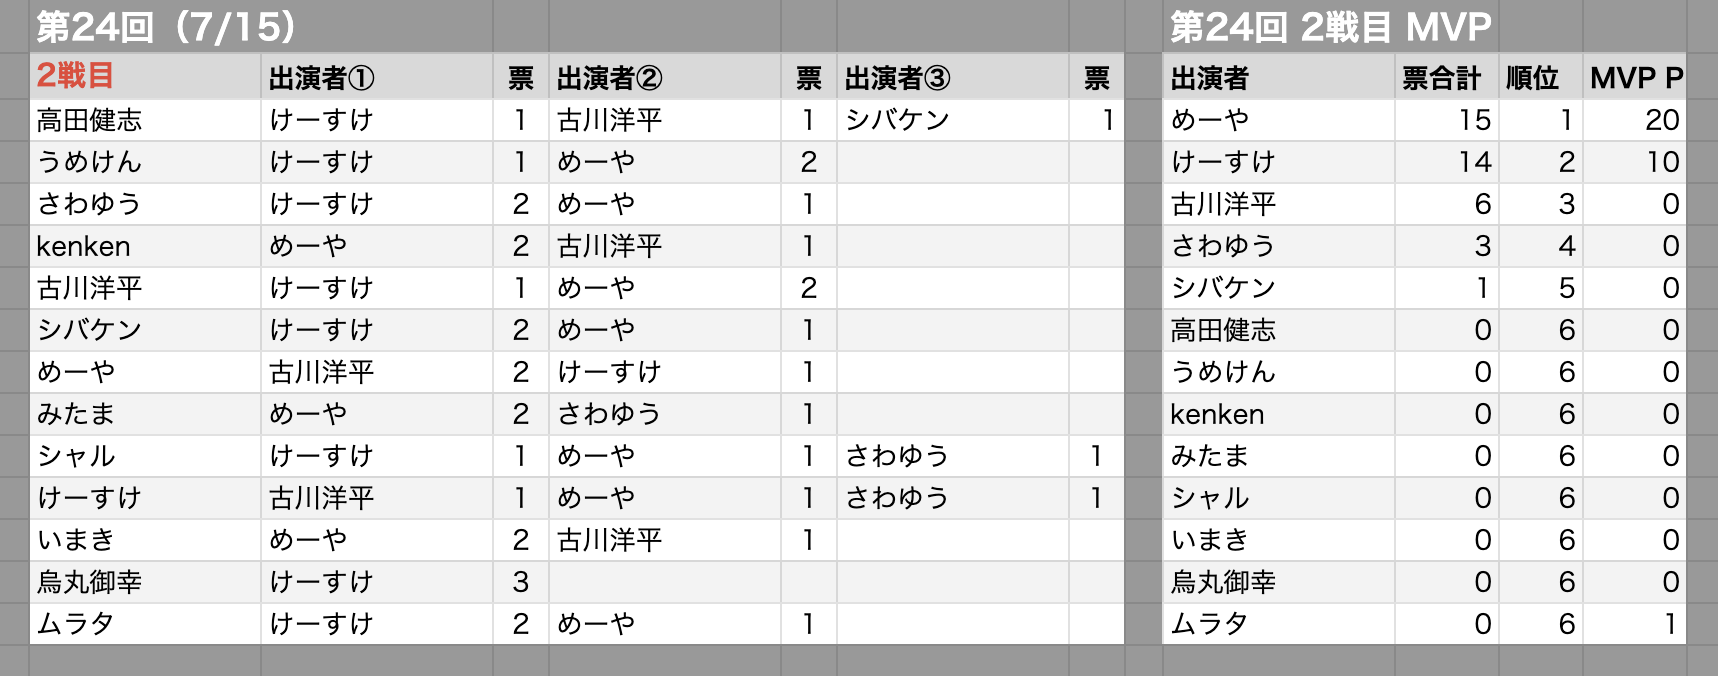
Task: Select the MVP P column header
Action: click(x=1635, y=77)
